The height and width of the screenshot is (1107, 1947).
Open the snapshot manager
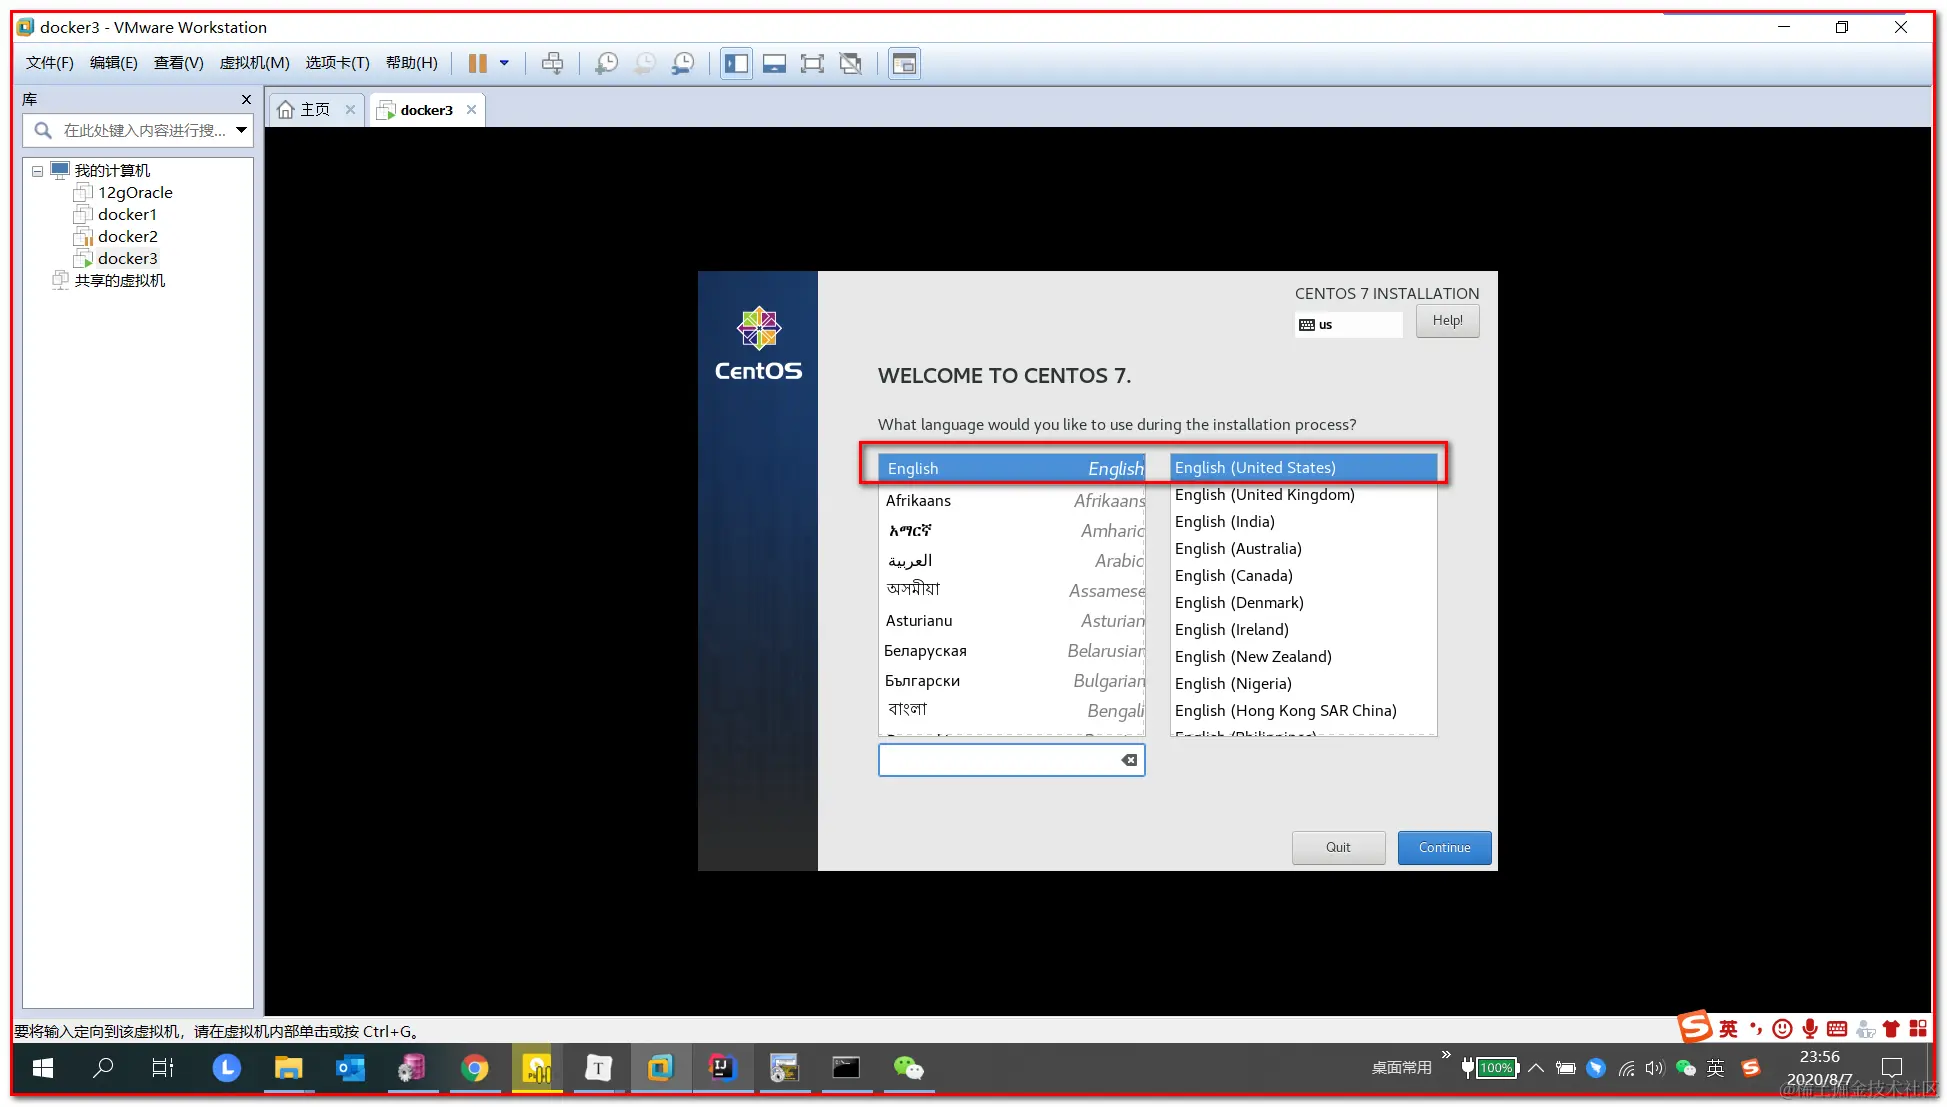(x=683, y=63)
